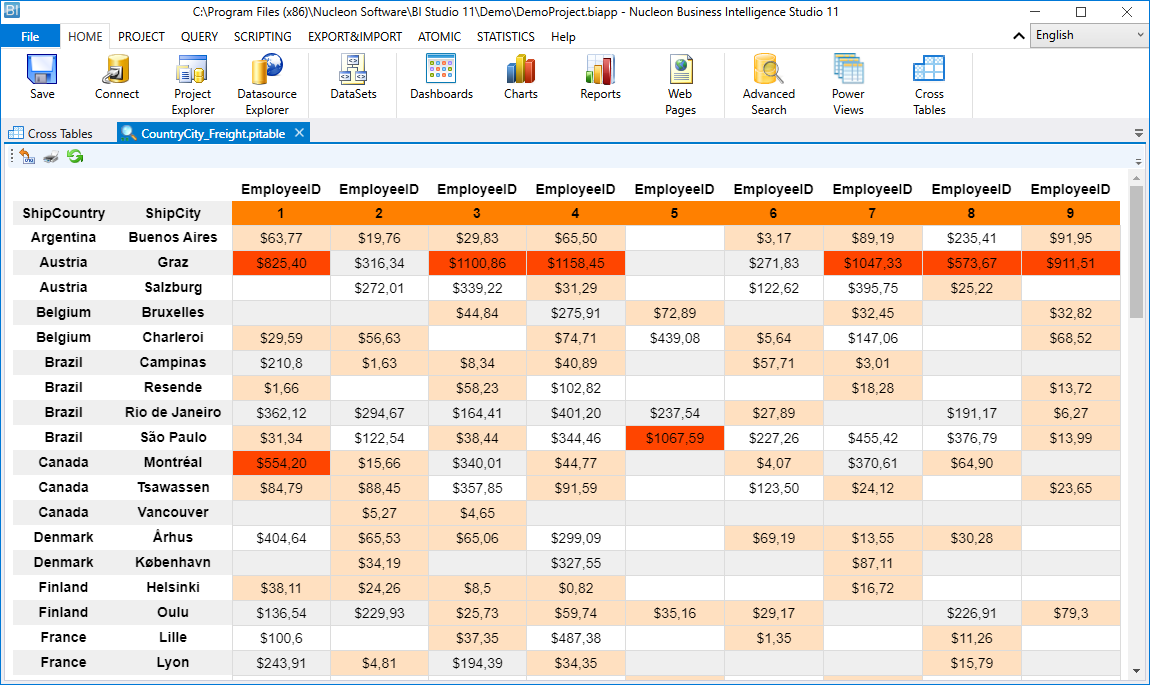Select the red $554,20 cell
Viewport: 1150px width, 685px height.
coord(282,464)
